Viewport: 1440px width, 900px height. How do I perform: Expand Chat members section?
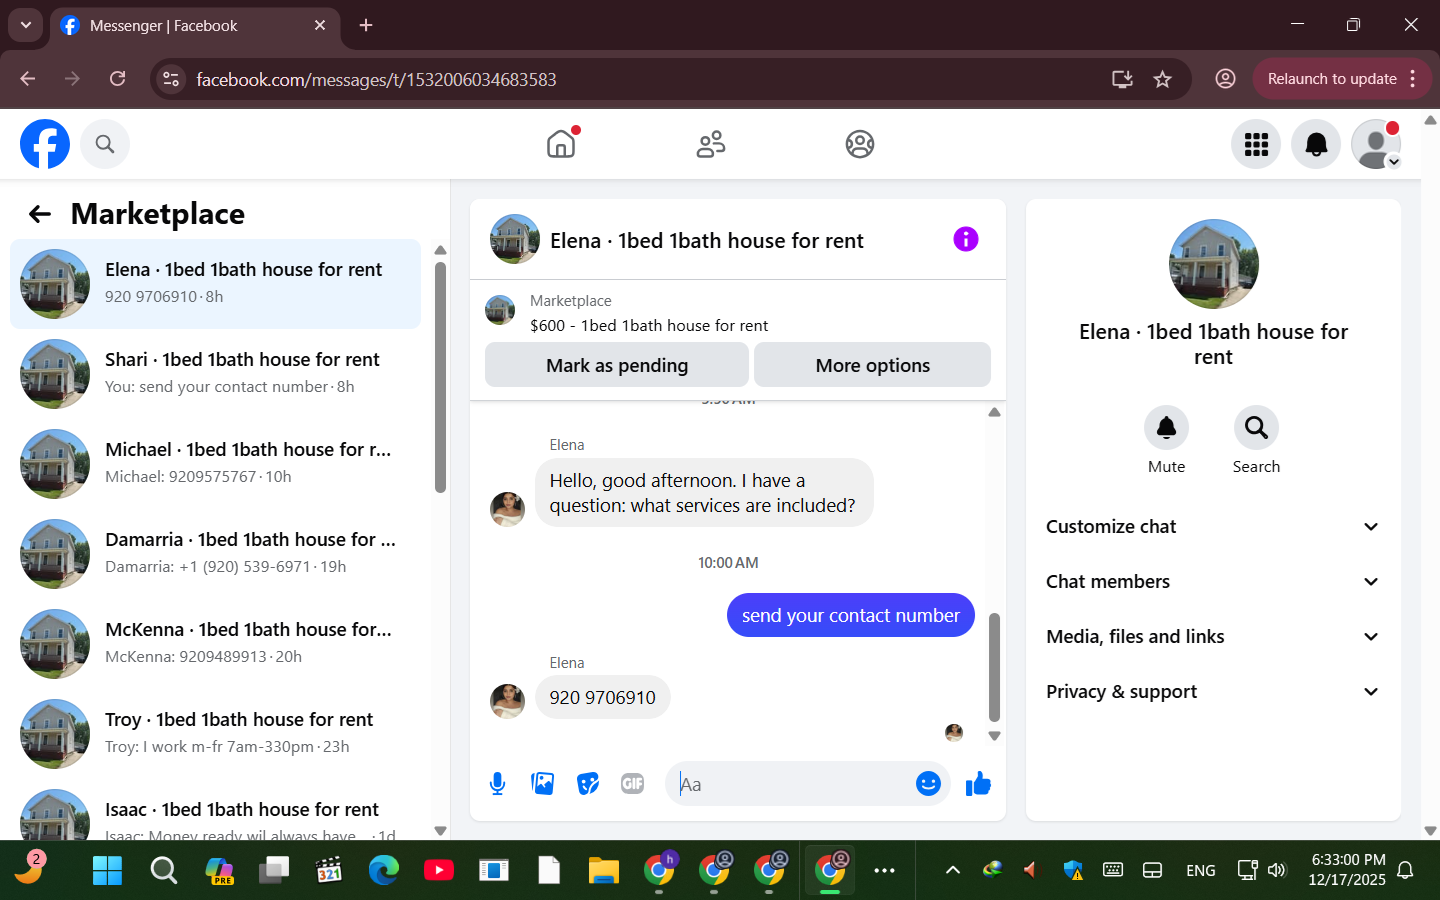(x=1213, y=582)
